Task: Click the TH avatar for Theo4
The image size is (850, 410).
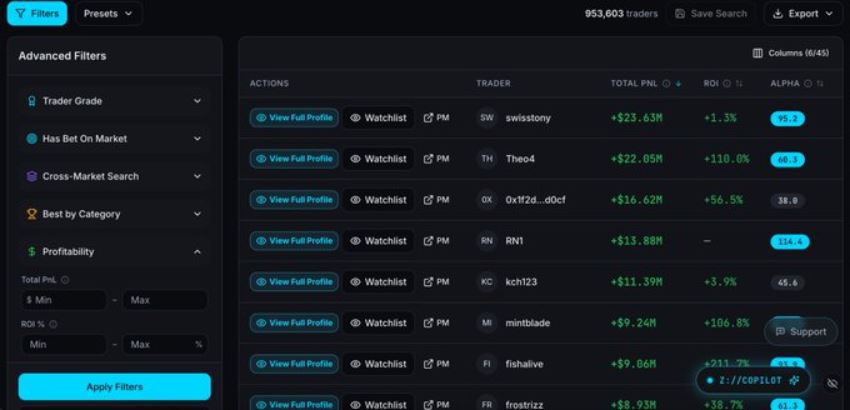Action: click(487, 159)
